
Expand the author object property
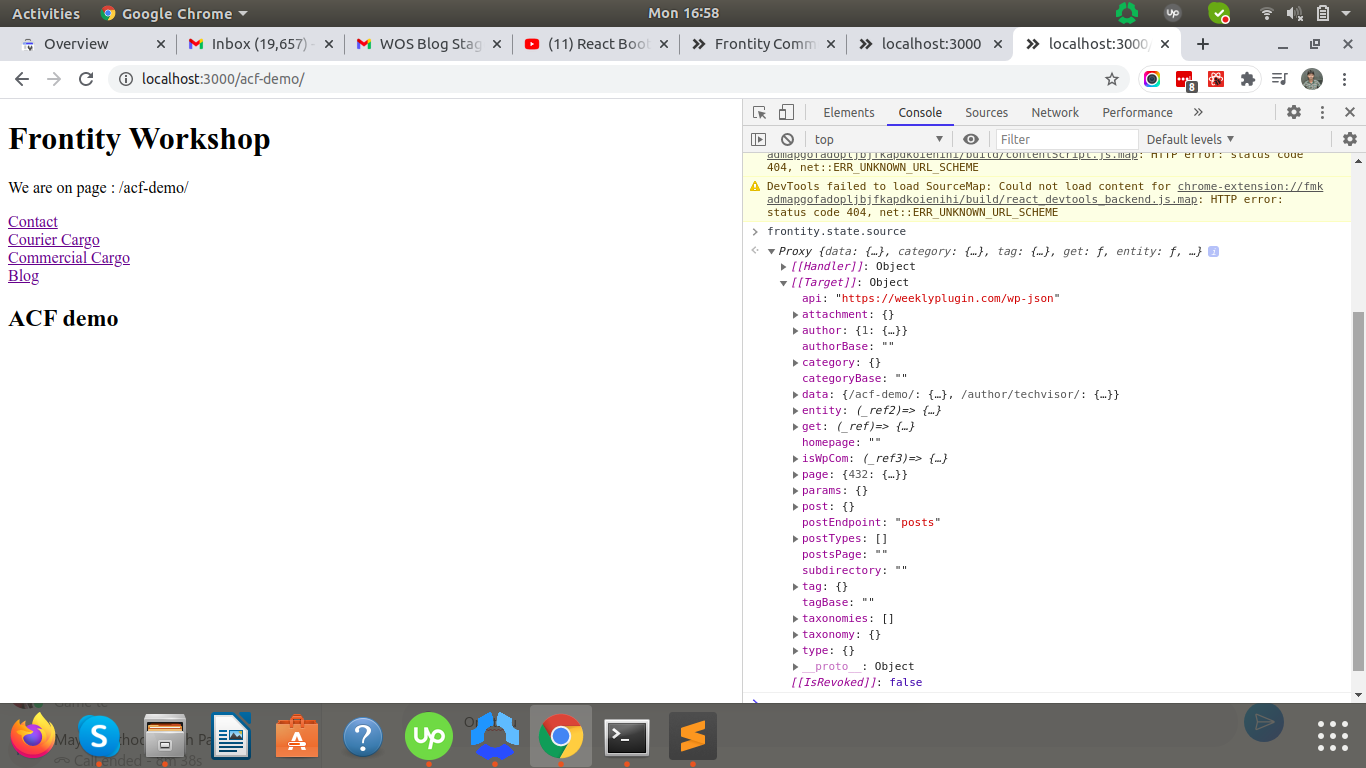(796, 331)
